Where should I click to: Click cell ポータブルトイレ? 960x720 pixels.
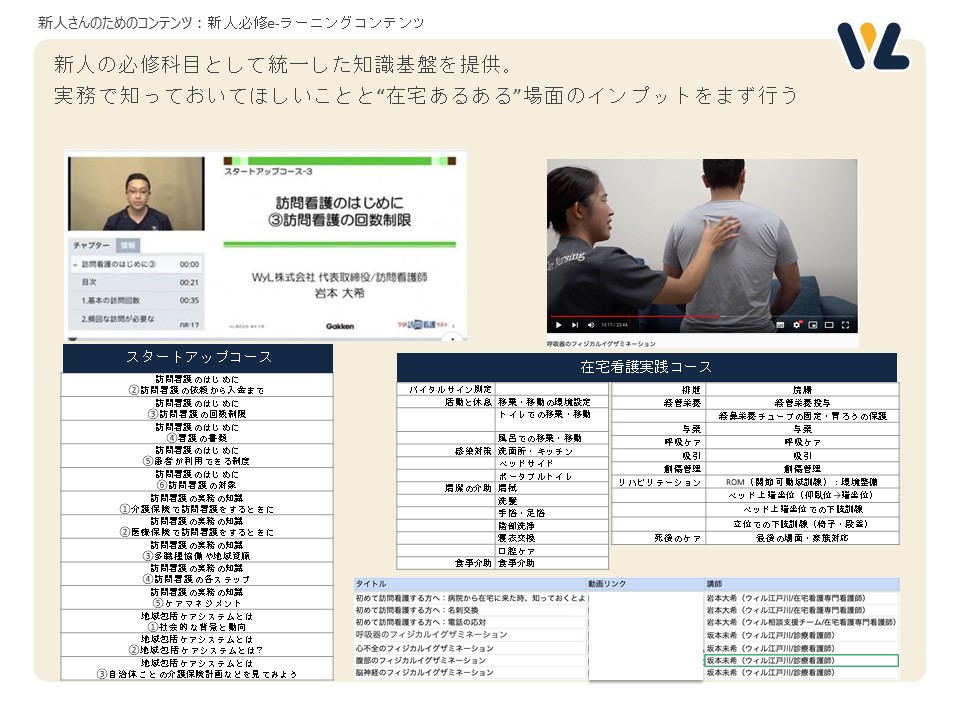click(552, 476)
